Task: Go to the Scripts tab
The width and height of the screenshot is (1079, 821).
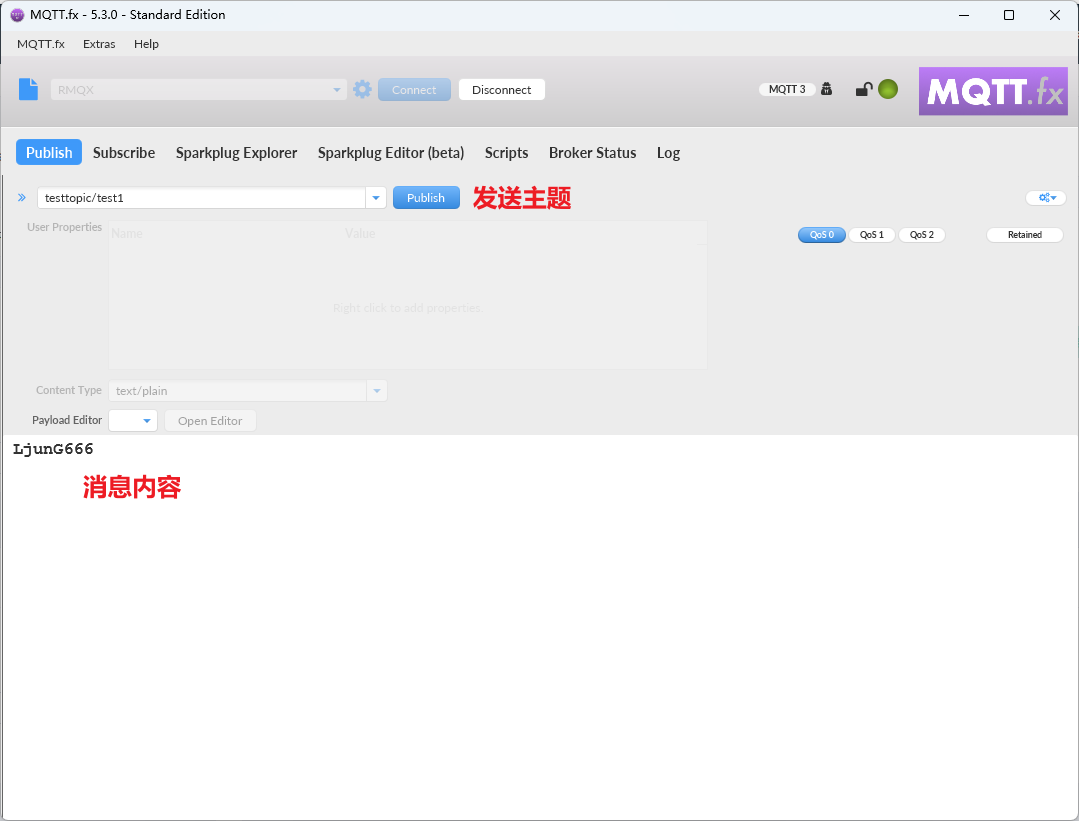Action: [x=506, y=153]
